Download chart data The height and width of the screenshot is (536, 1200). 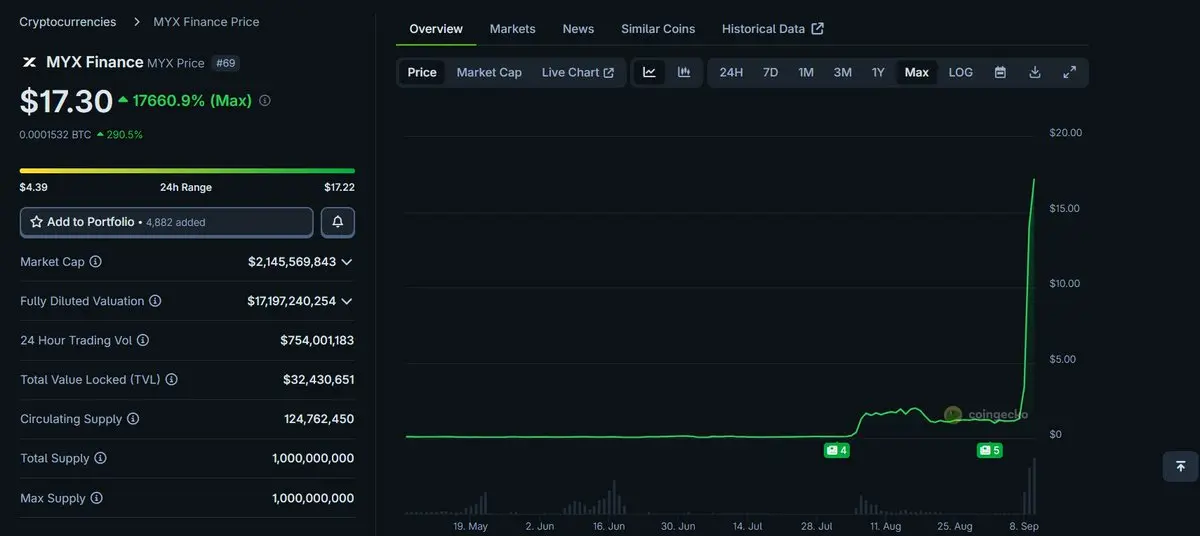tap(1035, 72)
